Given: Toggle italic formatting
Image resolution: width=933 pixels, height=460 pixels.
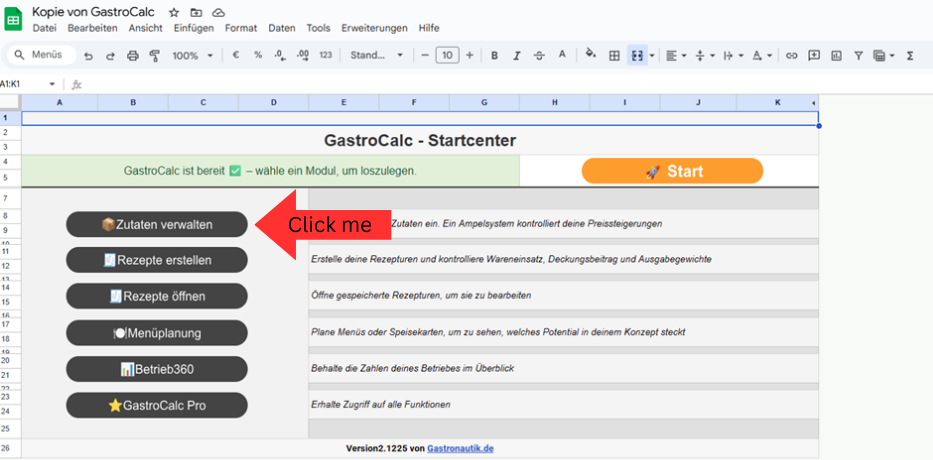Looking at the screenshot, I should tap(516, 55).
